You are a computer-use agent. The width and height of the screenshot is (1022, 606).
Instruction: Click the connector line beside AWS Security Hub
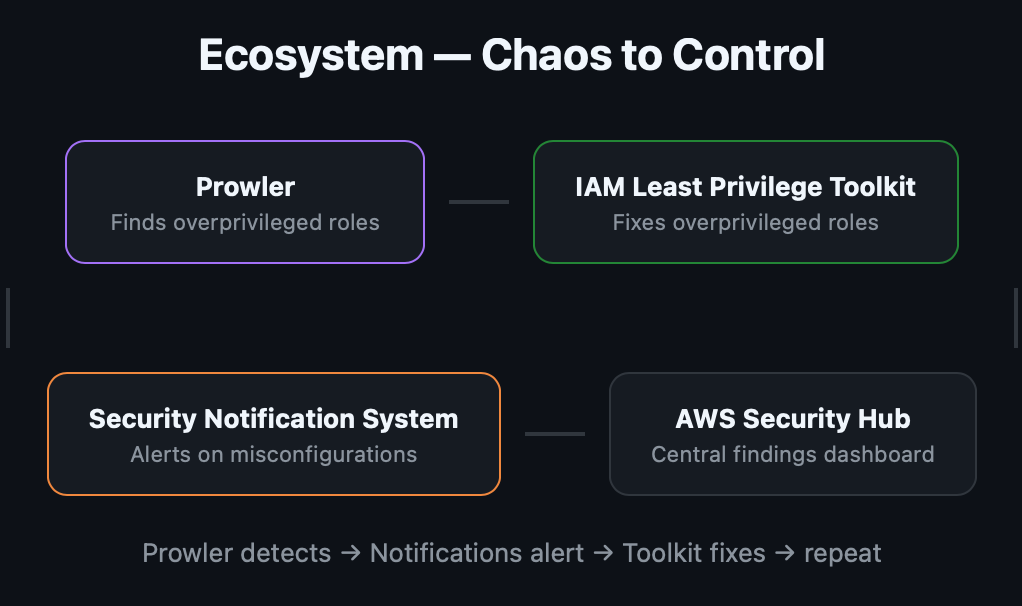[554, 434]
